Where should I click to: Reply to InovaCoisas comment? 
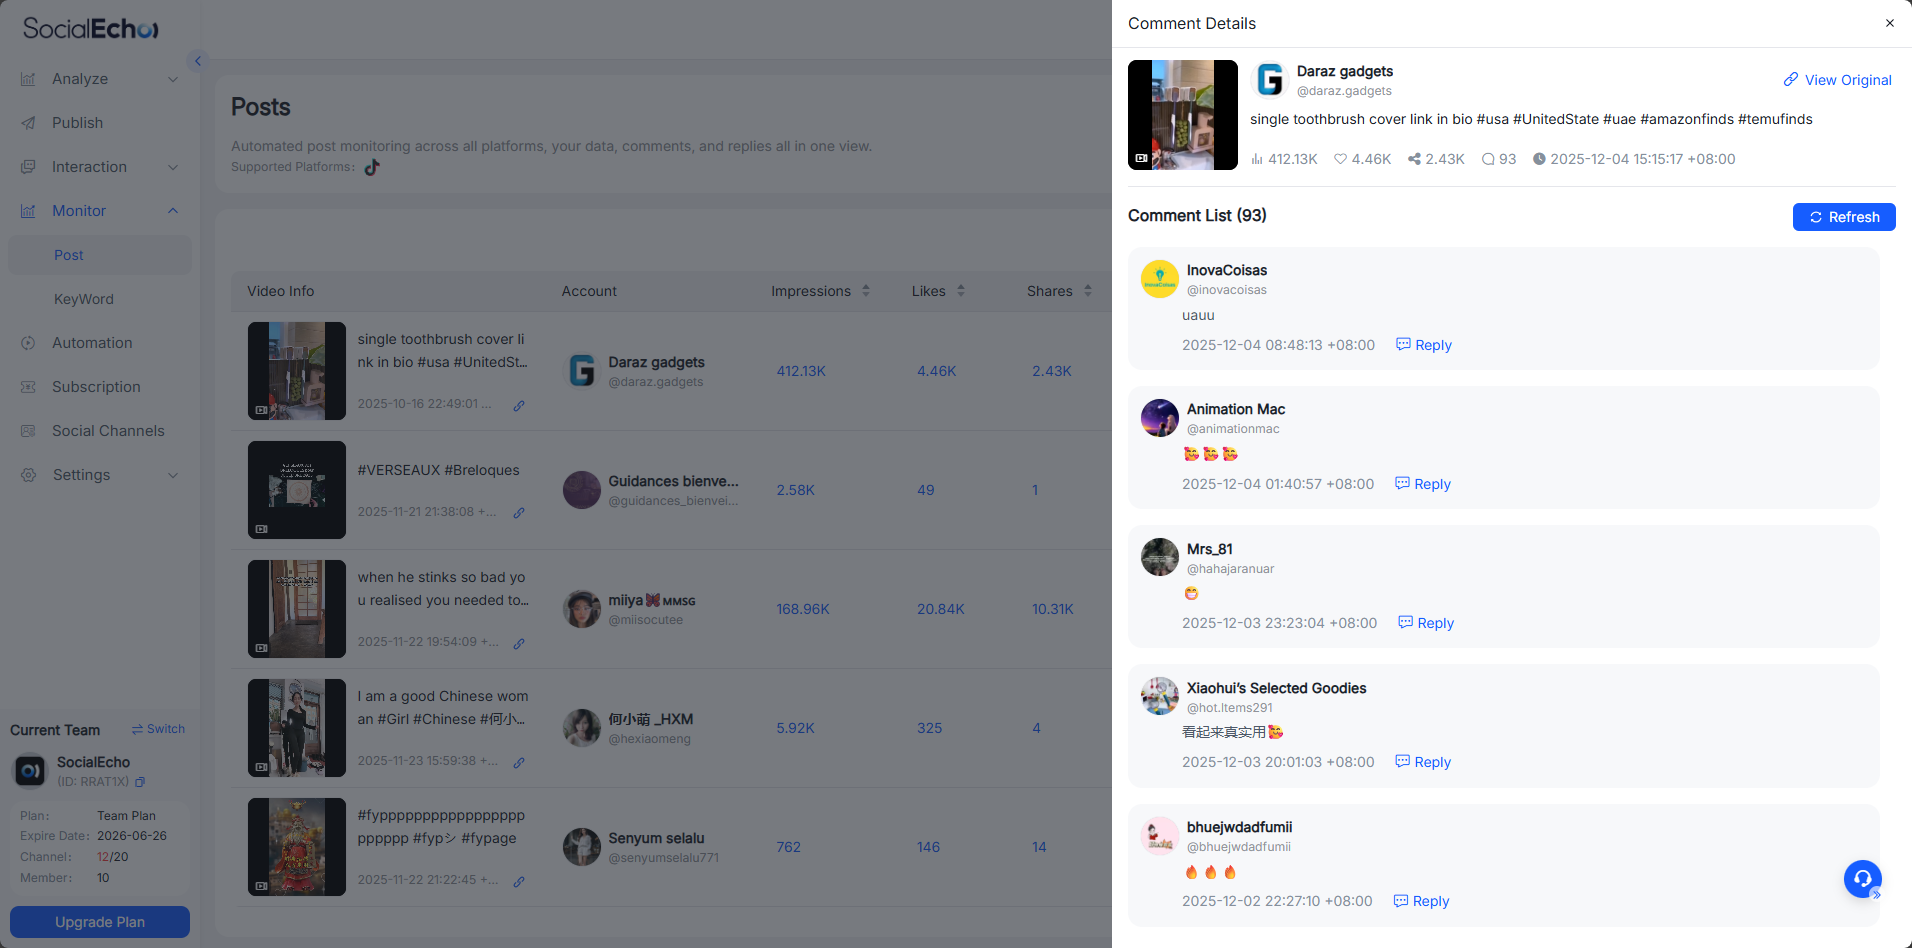(1423, 345)
